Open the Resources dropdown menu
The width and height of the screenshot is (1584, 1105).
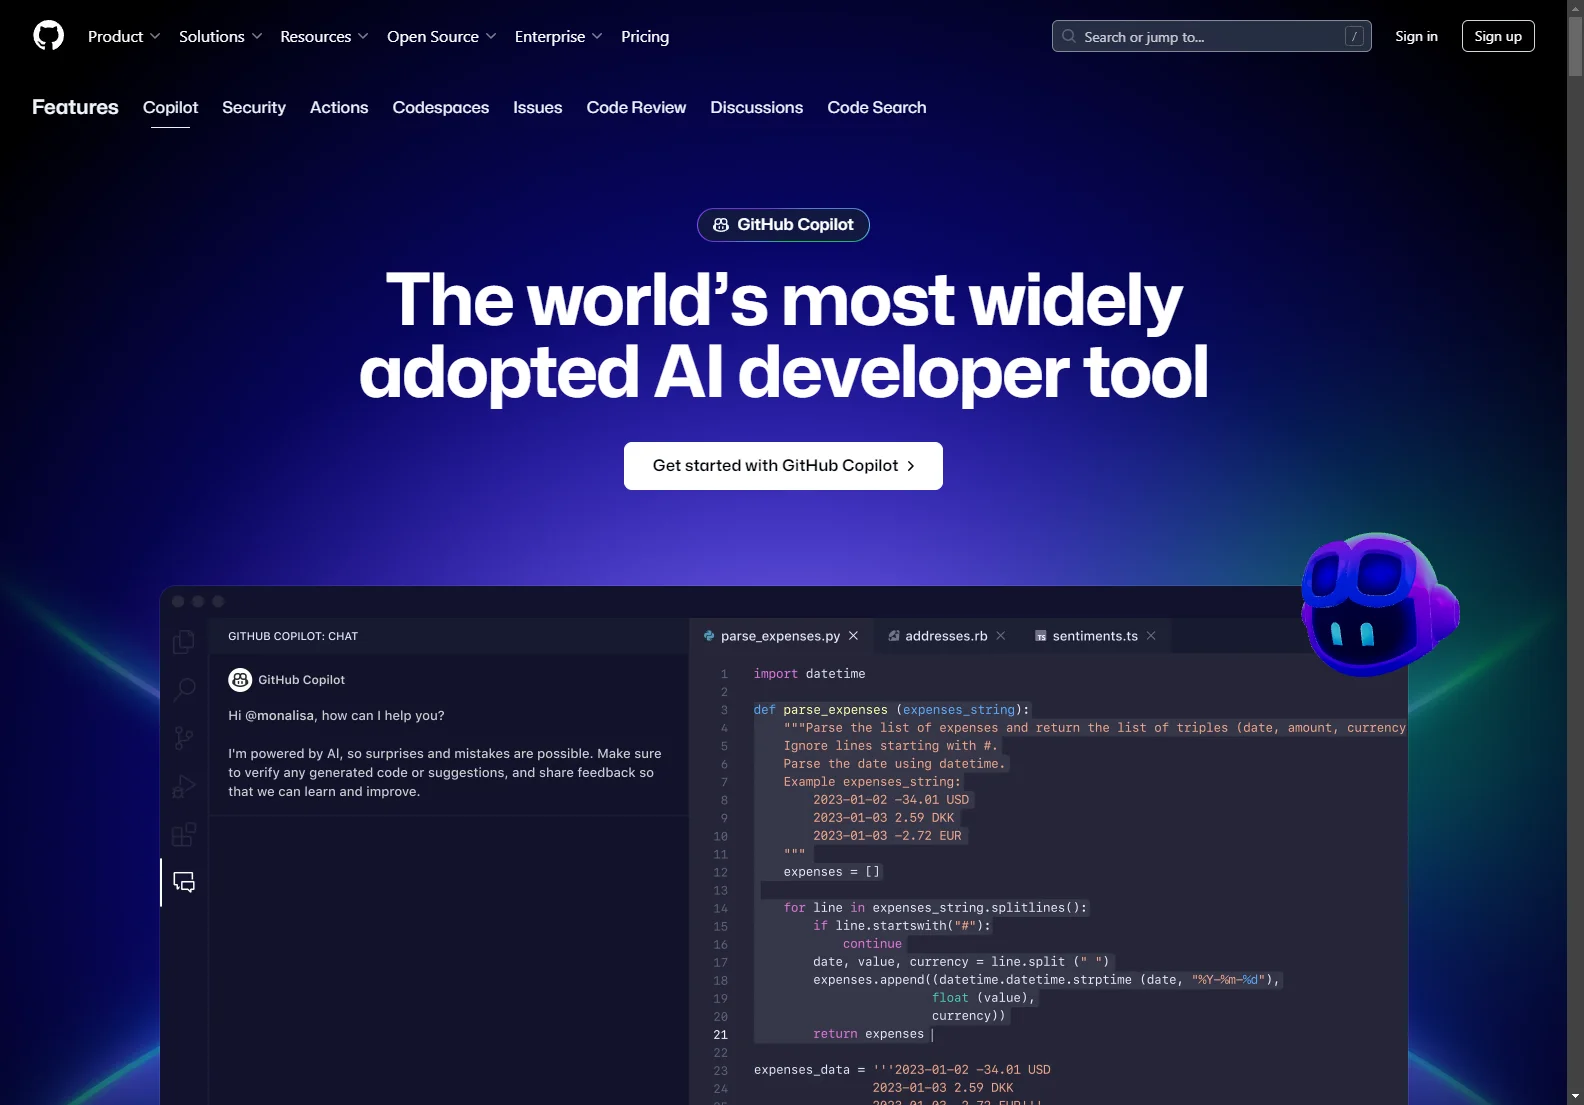point(324,36)
